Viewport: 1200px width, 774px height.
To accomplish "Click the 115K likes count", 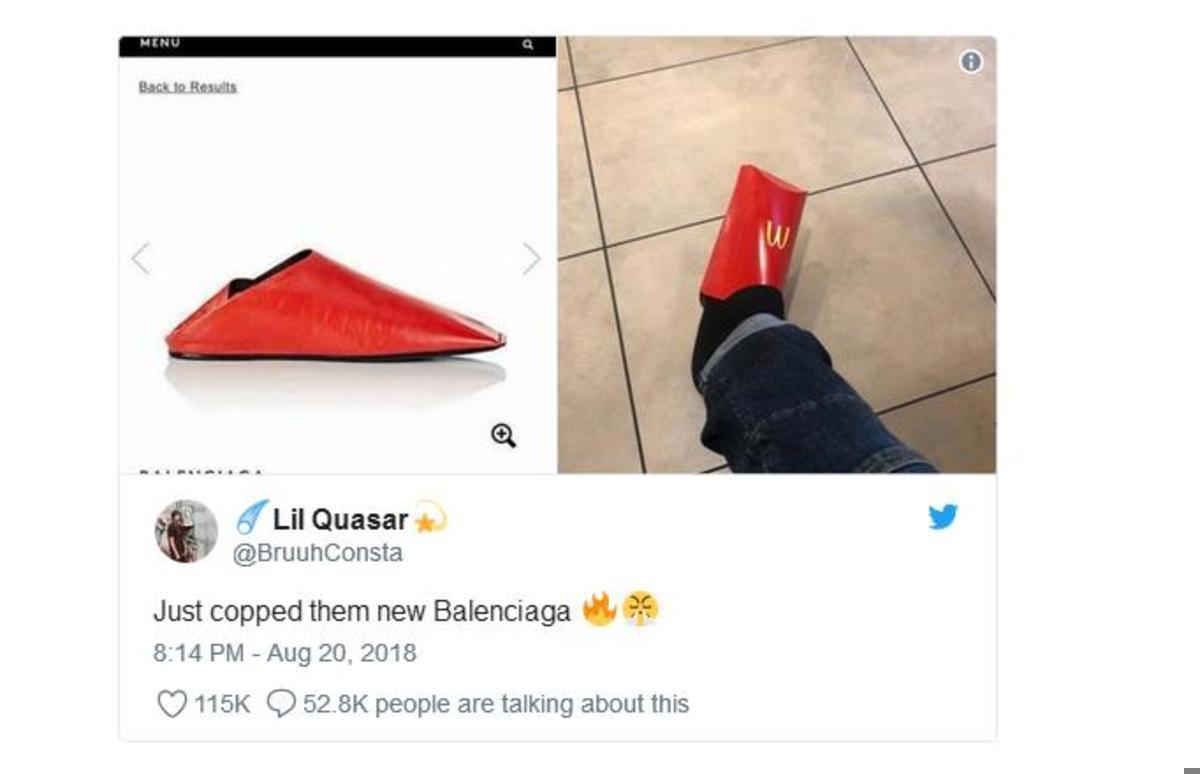I will [222, 704].
